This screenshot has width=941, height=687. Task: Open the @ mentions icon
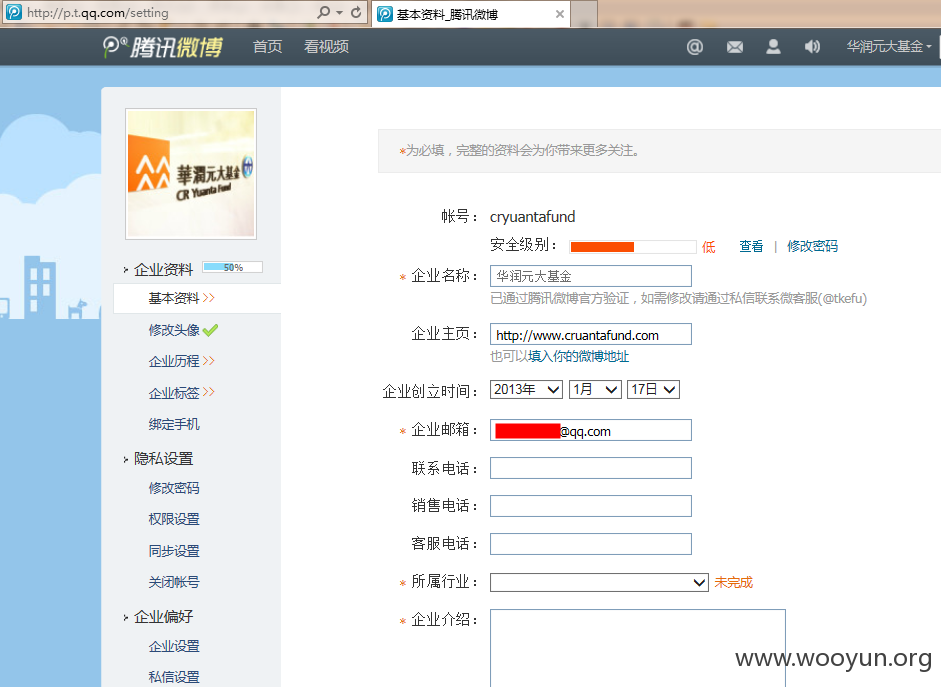coord(694,47)
